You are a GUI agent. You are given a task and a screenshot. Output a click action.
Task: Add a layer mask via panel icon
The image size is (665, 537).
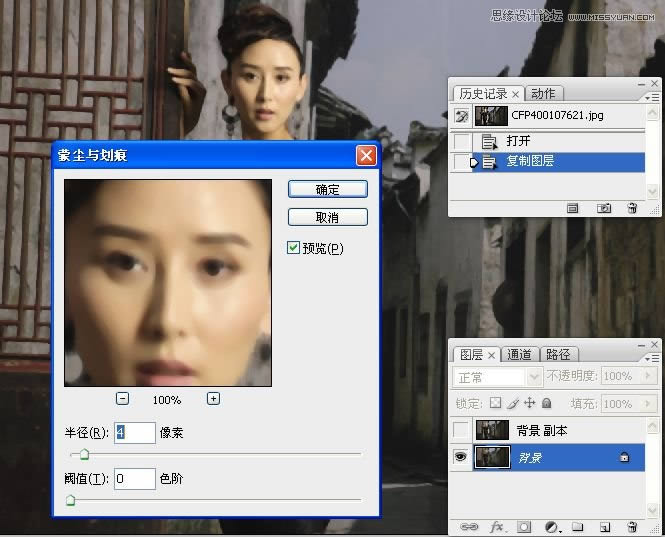pos(522,526)
